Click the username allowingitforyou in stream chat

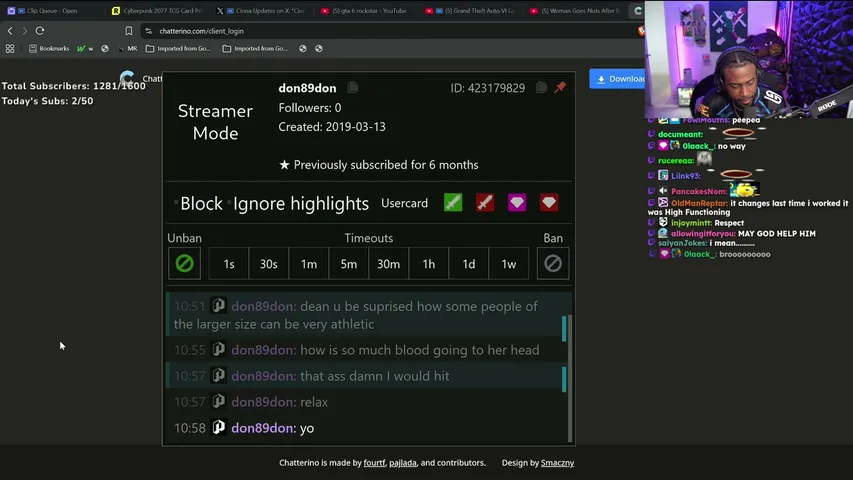point(703,233)
